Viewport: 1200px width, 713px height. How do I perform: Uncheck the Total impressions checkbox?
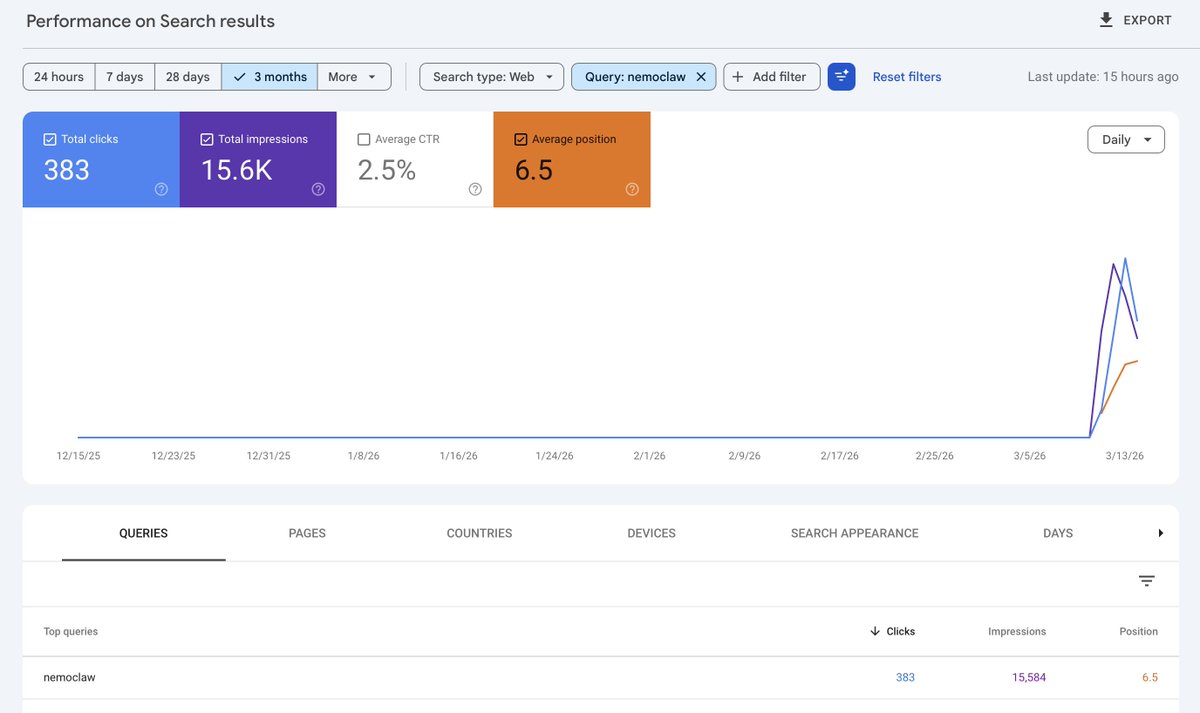(207, 140)
